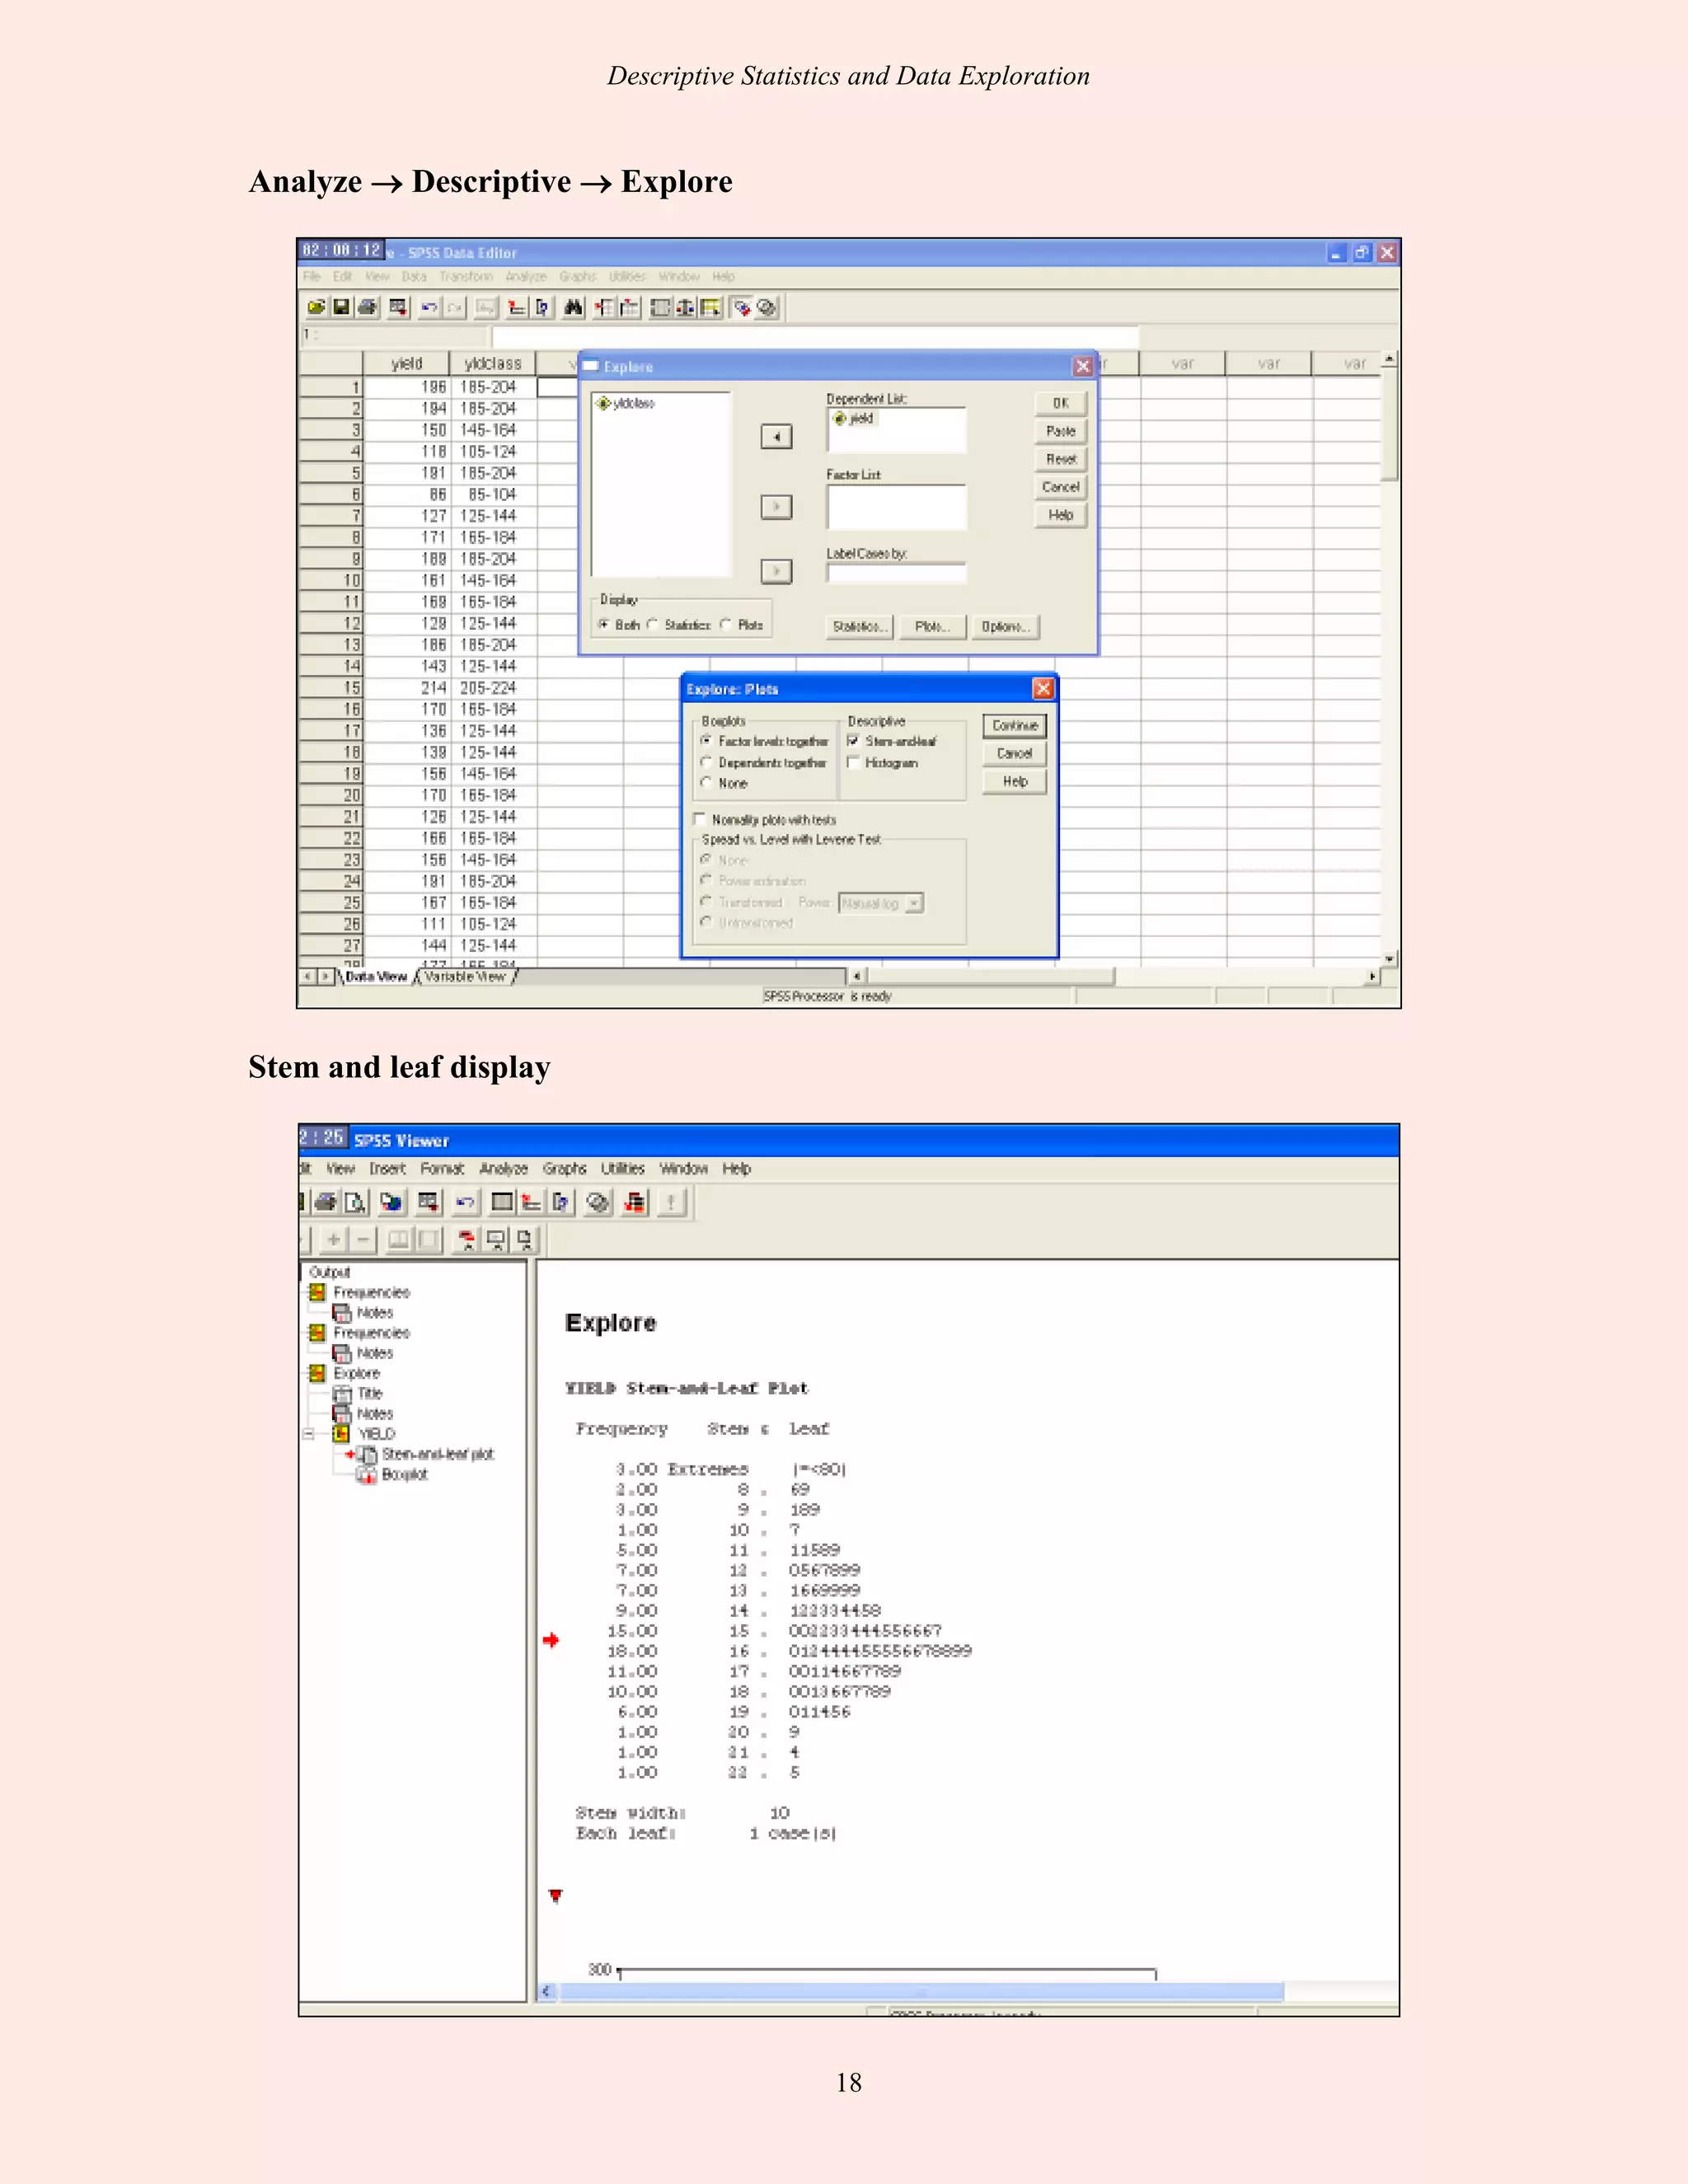Click the Go to Data icon in SPSS Viewer
This screenshot has height=2184, width=1688.
503,1202
